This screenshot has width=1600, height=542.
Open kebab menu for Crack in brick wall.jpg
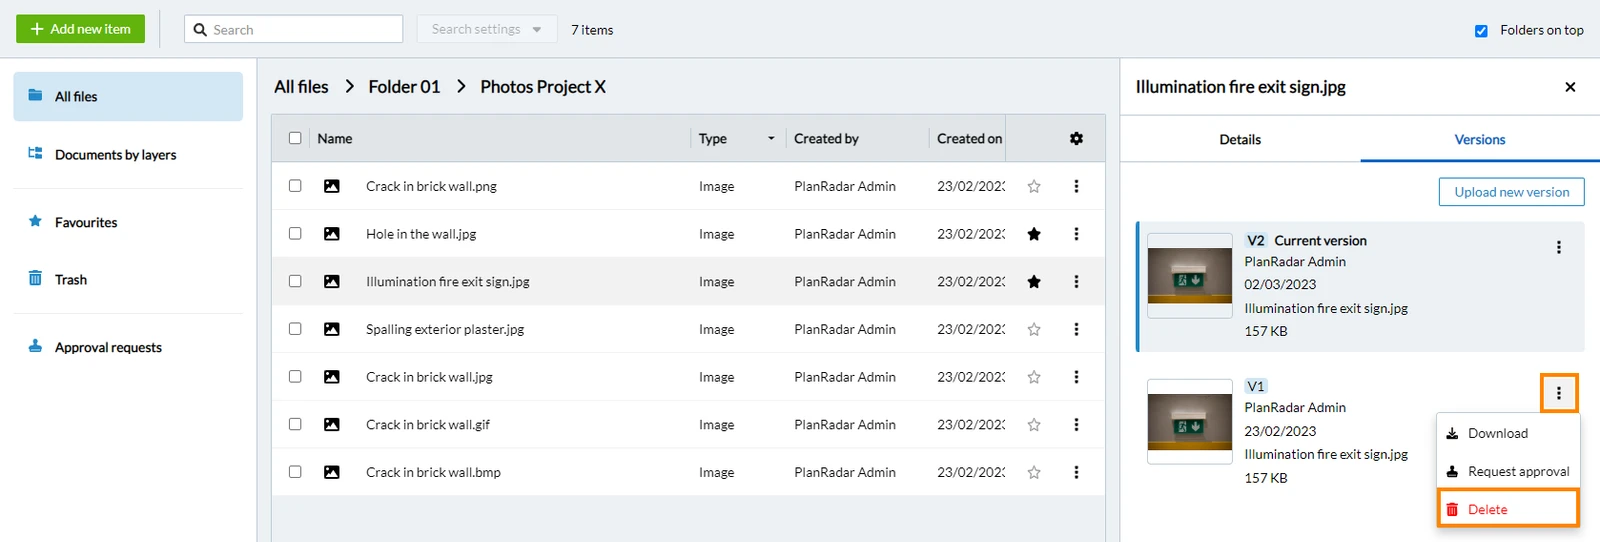point(1076,377)
